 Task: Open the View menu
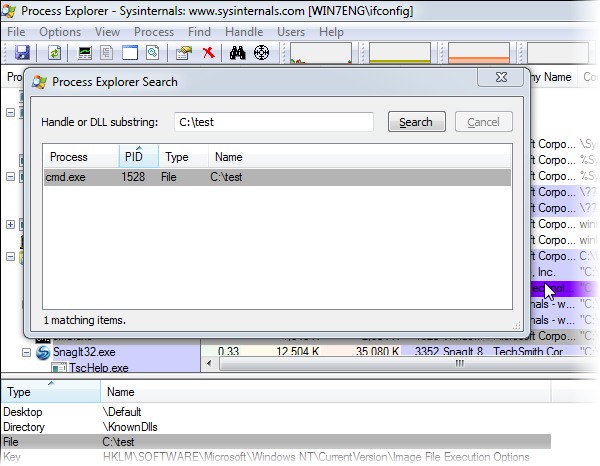(108, 32)
